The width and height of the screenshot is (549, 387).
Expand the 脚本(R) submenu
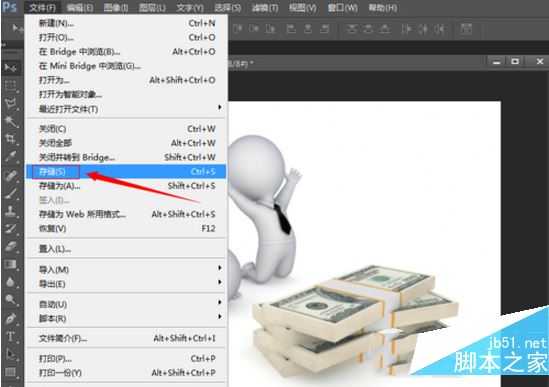tap(126, 318)
